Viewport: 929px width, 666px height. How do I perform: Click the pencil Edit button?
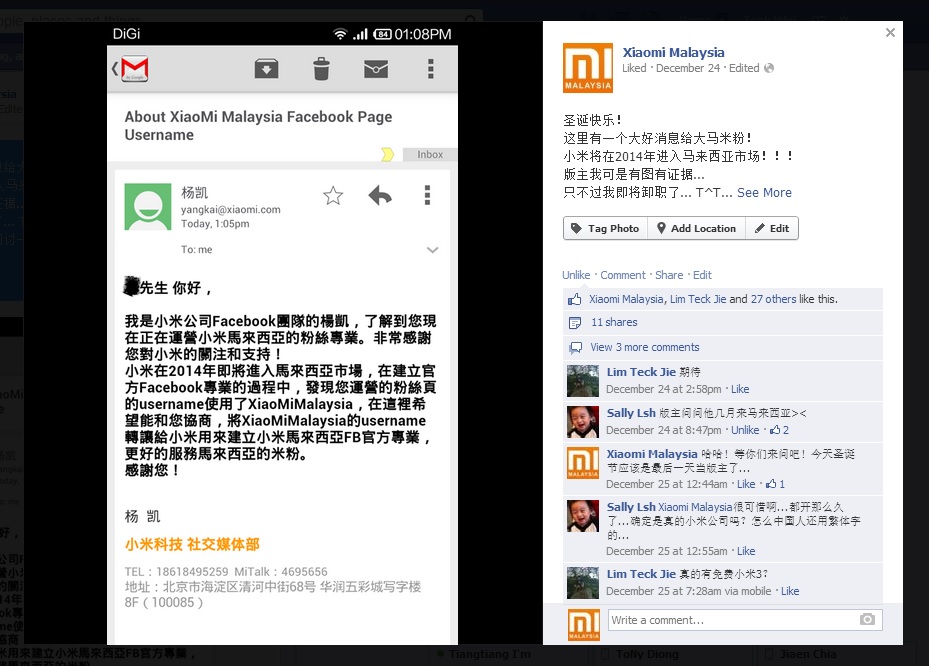pos(771,229)
